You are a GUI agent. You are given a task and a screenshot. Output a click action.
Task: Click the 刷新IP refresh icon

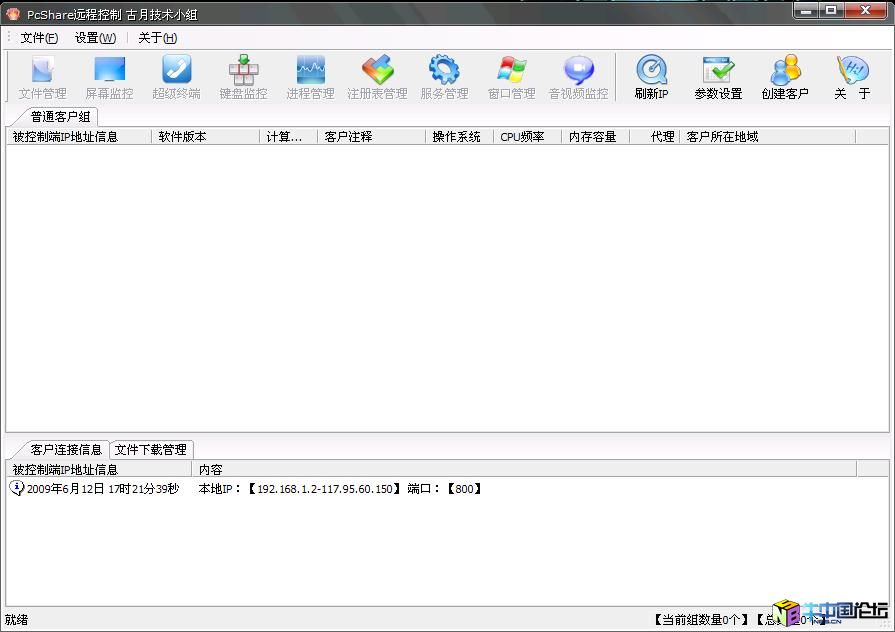651,78
